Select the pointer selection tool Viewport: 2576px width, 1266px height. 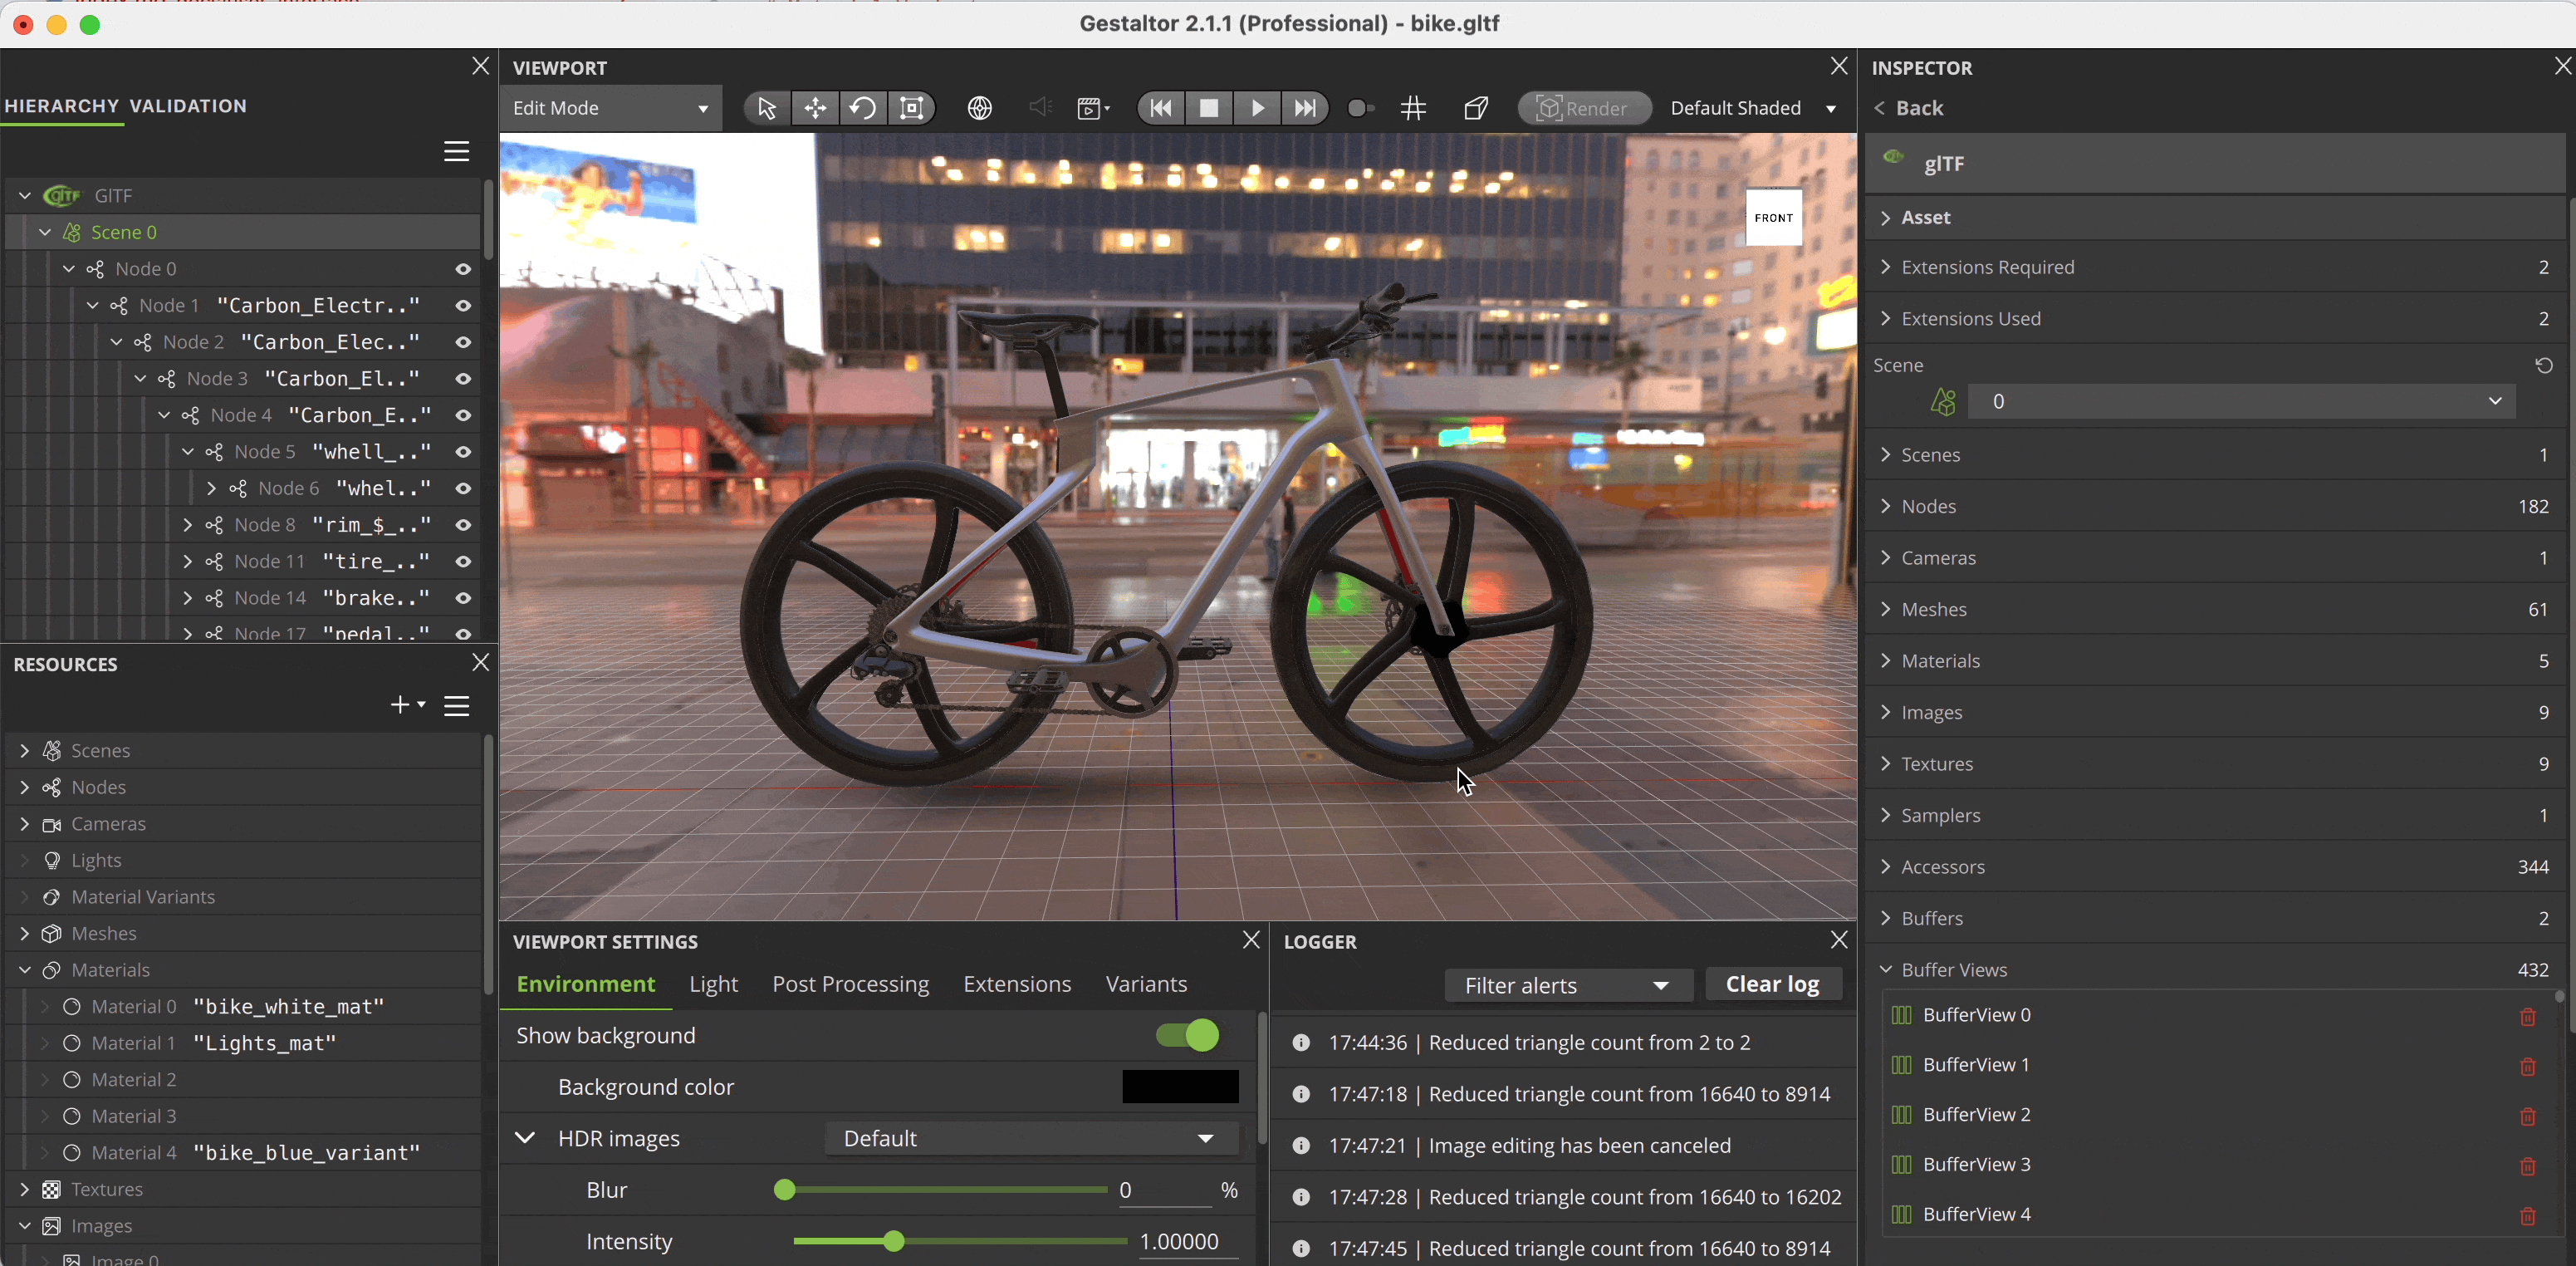767,108
